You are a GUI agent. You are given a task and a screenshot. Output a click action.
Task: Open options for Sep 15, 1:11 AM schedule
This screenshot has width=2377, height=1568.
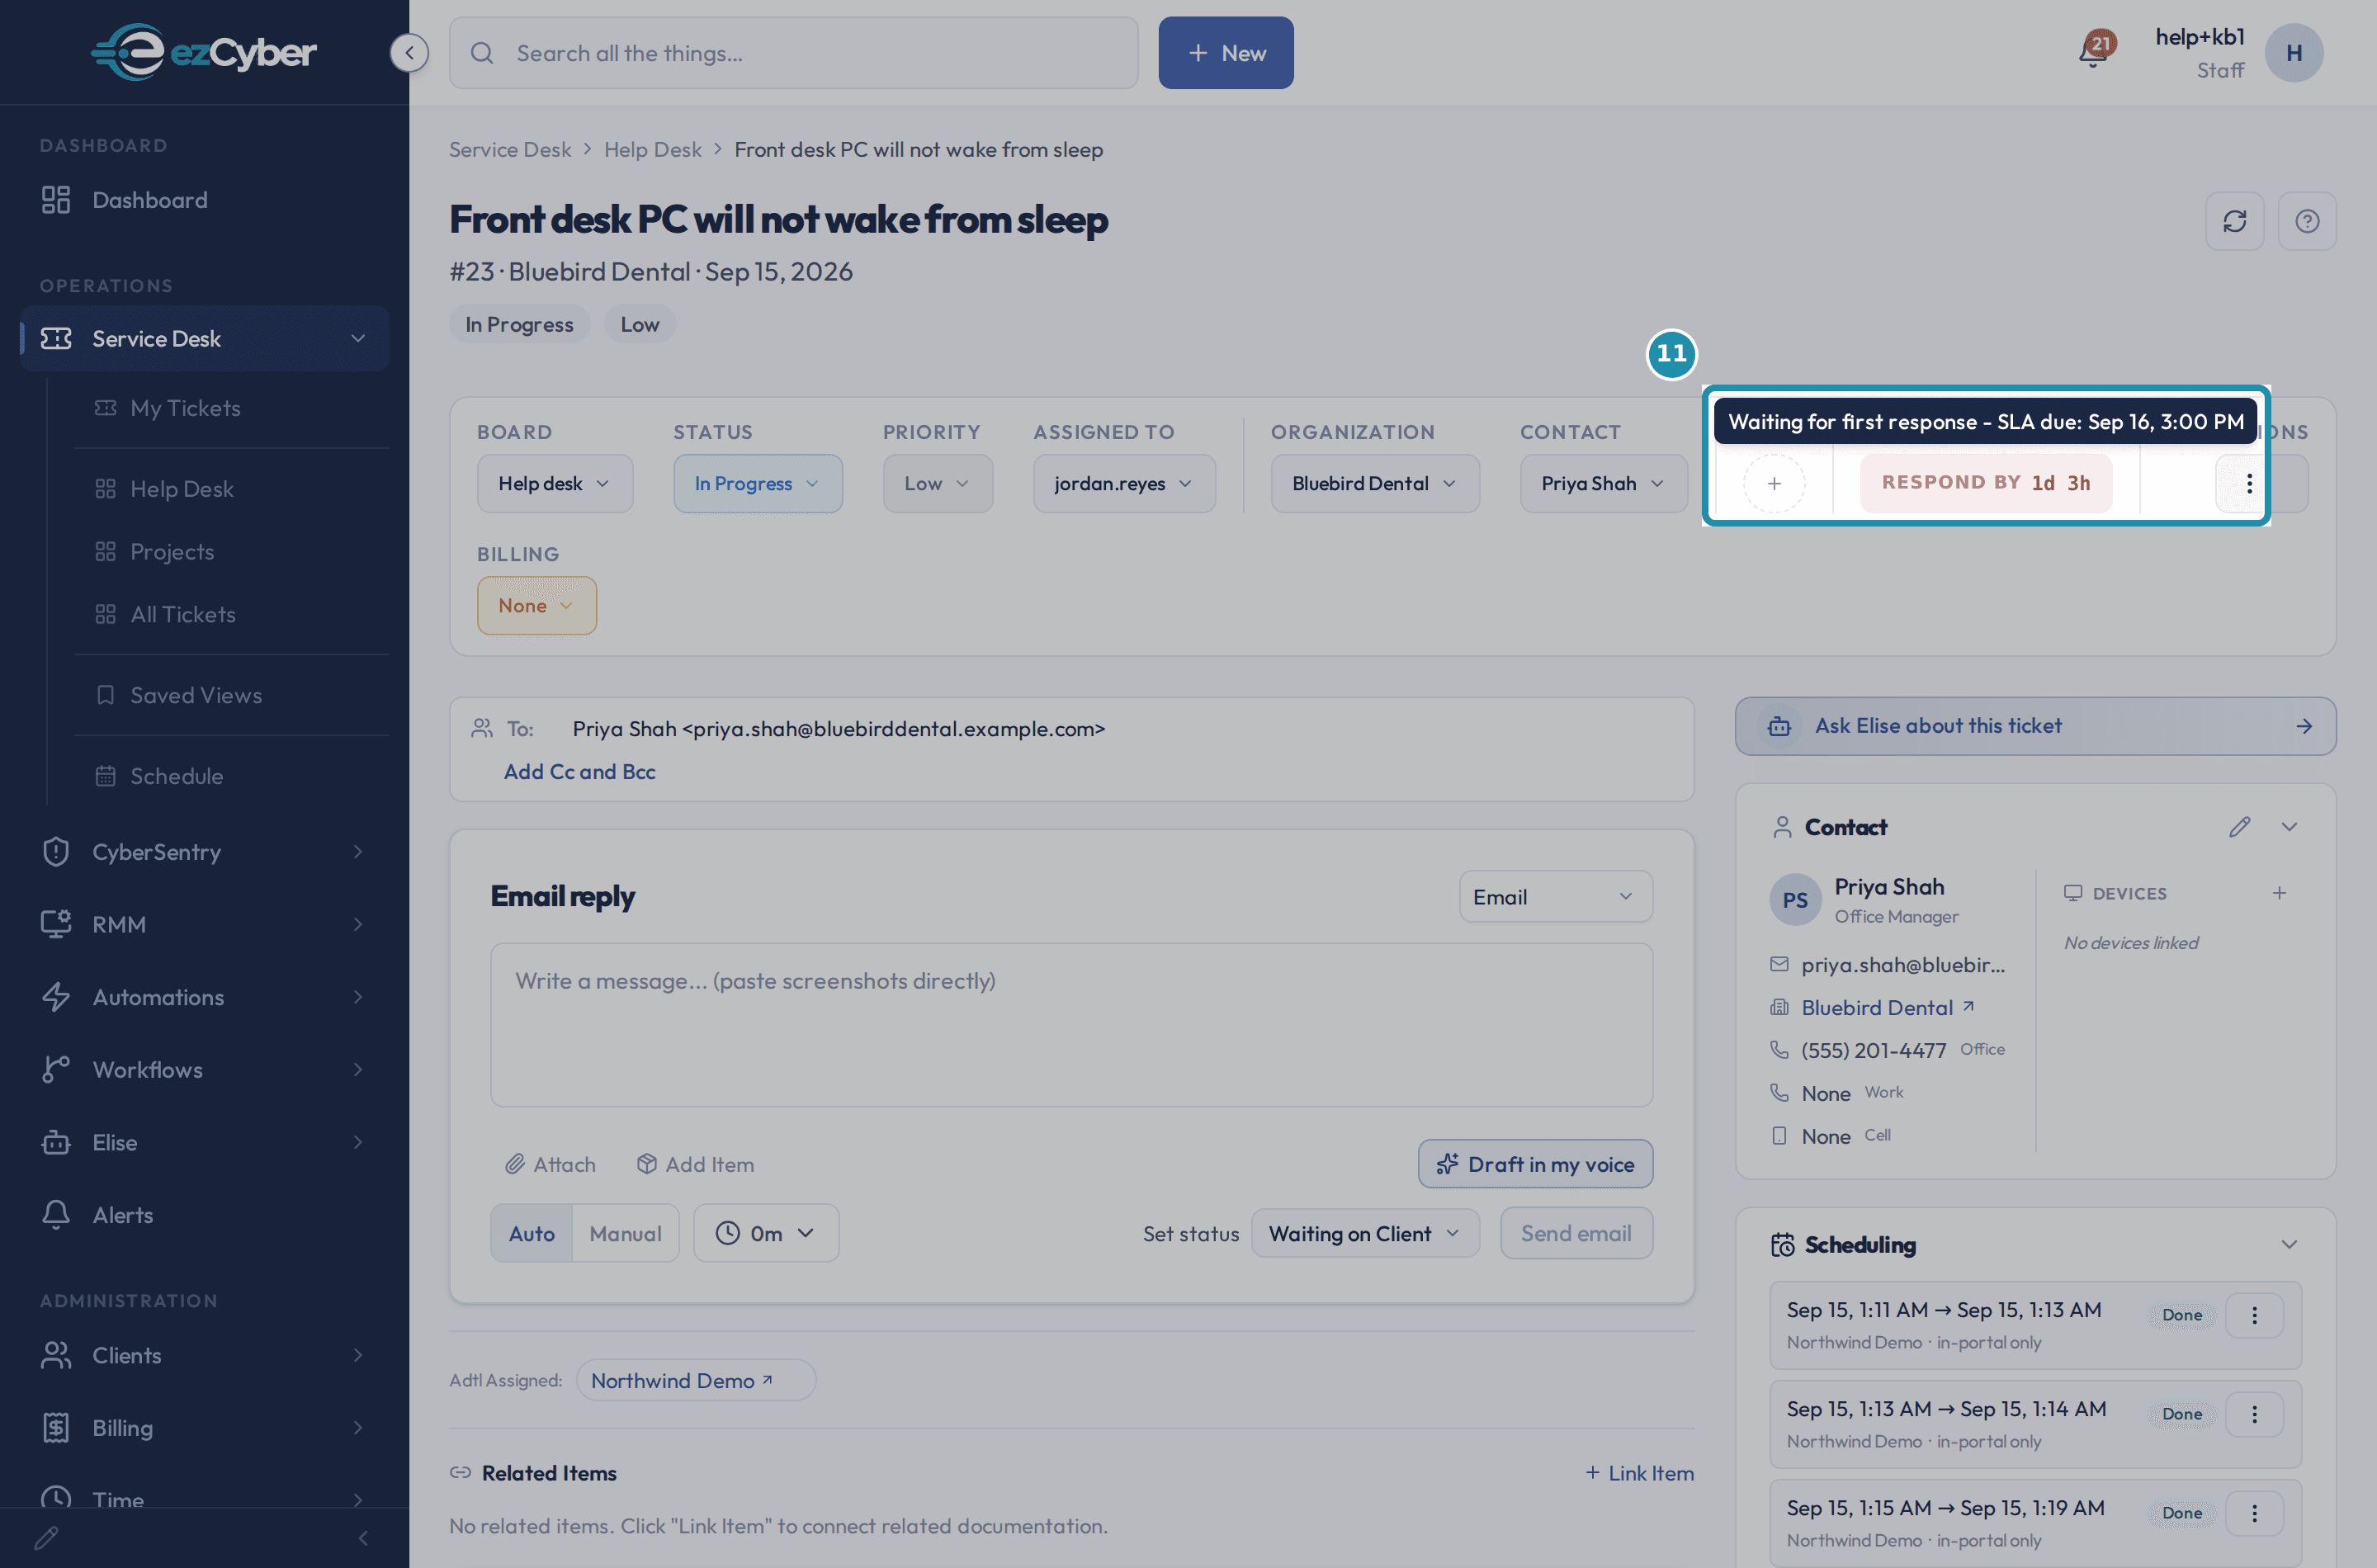2254,1315
